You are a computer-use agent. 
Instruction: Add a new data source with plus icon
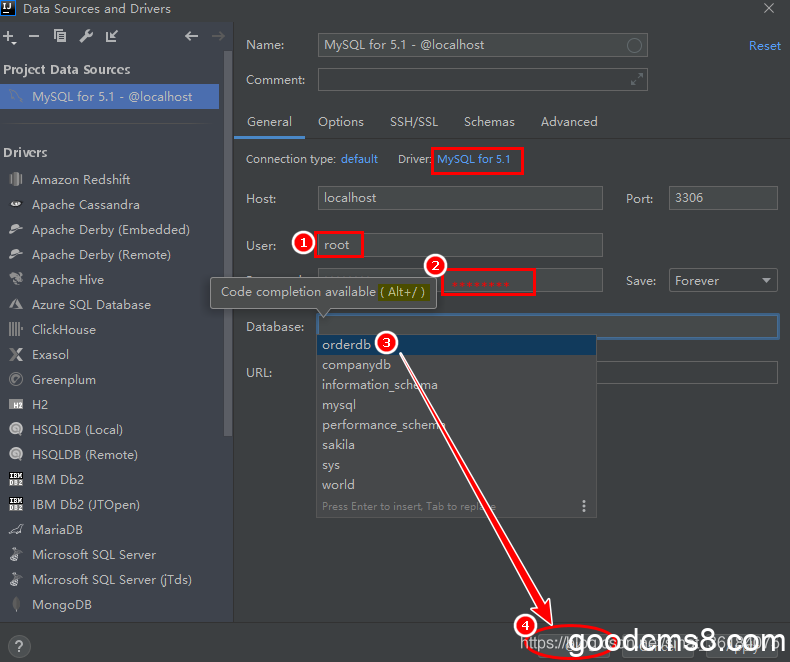point(10,37)
